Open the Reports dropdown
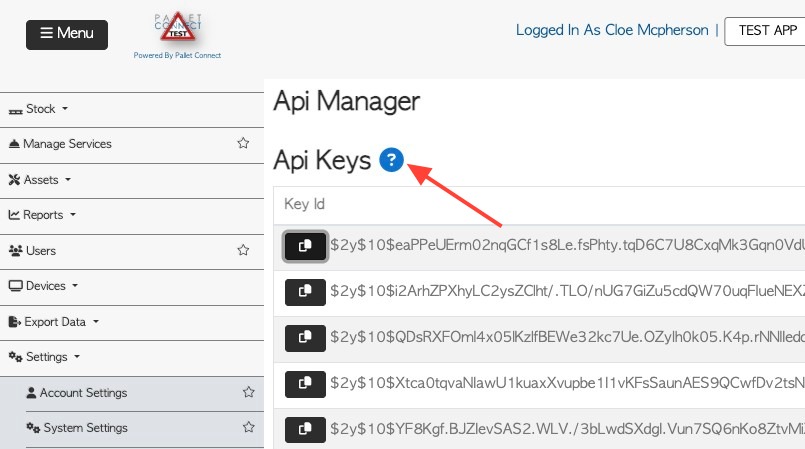Image resolution: width=805 pixels, height=449 pixels. pos(43,215)
